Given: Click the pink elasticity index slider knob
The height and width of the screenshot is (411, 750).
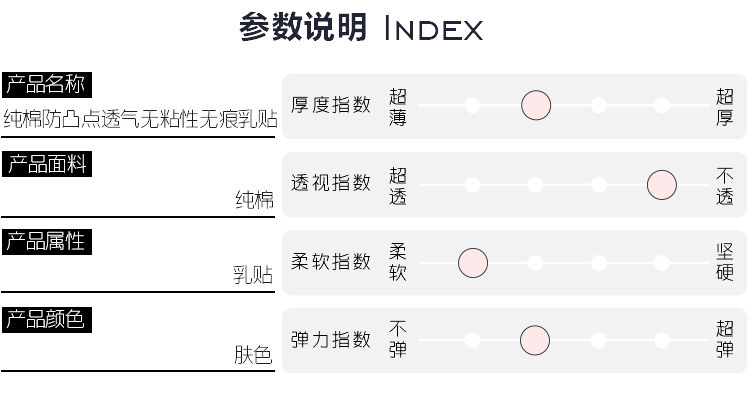Looking at the screenshot, I should (x=535, y=340).
